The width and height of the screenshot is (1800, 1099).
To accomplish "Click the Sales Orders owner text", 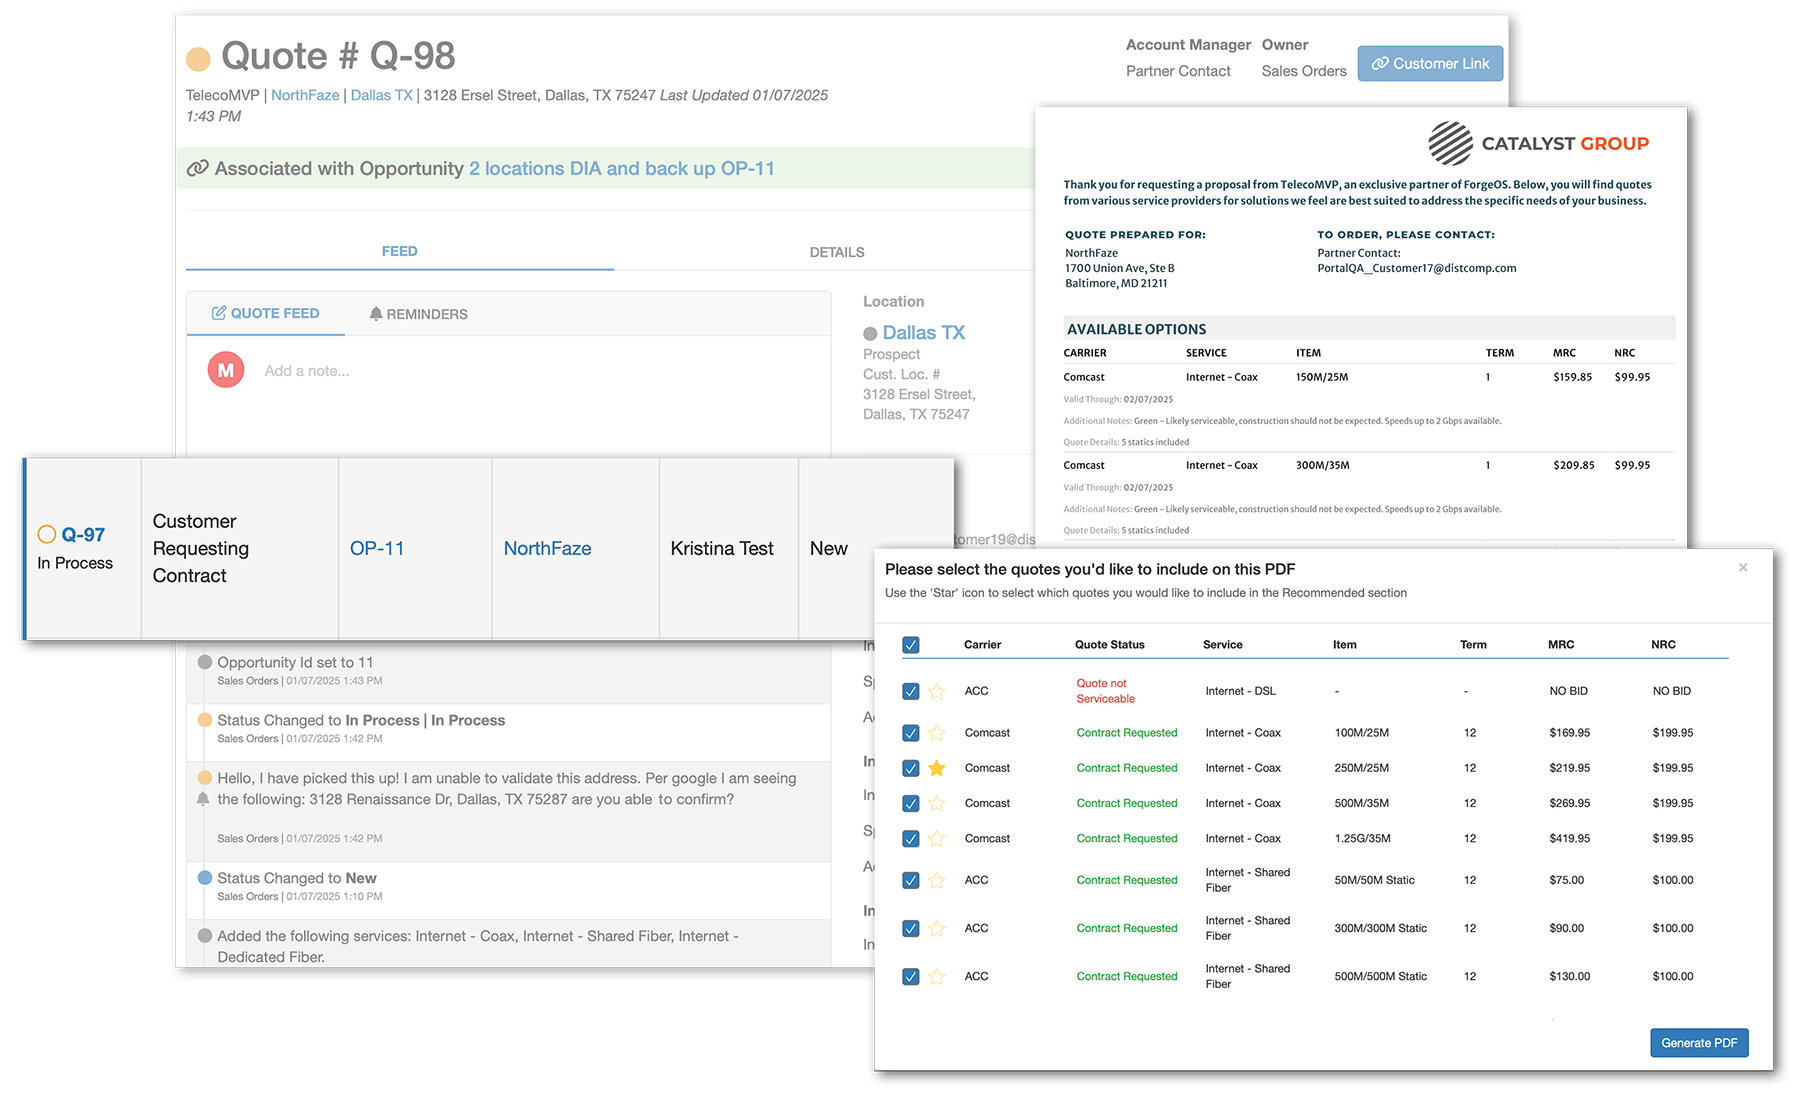I will pyautogui.click(x=1304, y=71).
